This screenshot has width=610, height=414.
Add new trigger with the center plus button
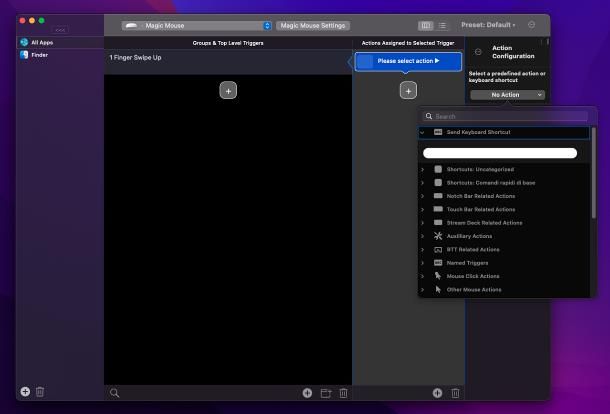(228, 91)
